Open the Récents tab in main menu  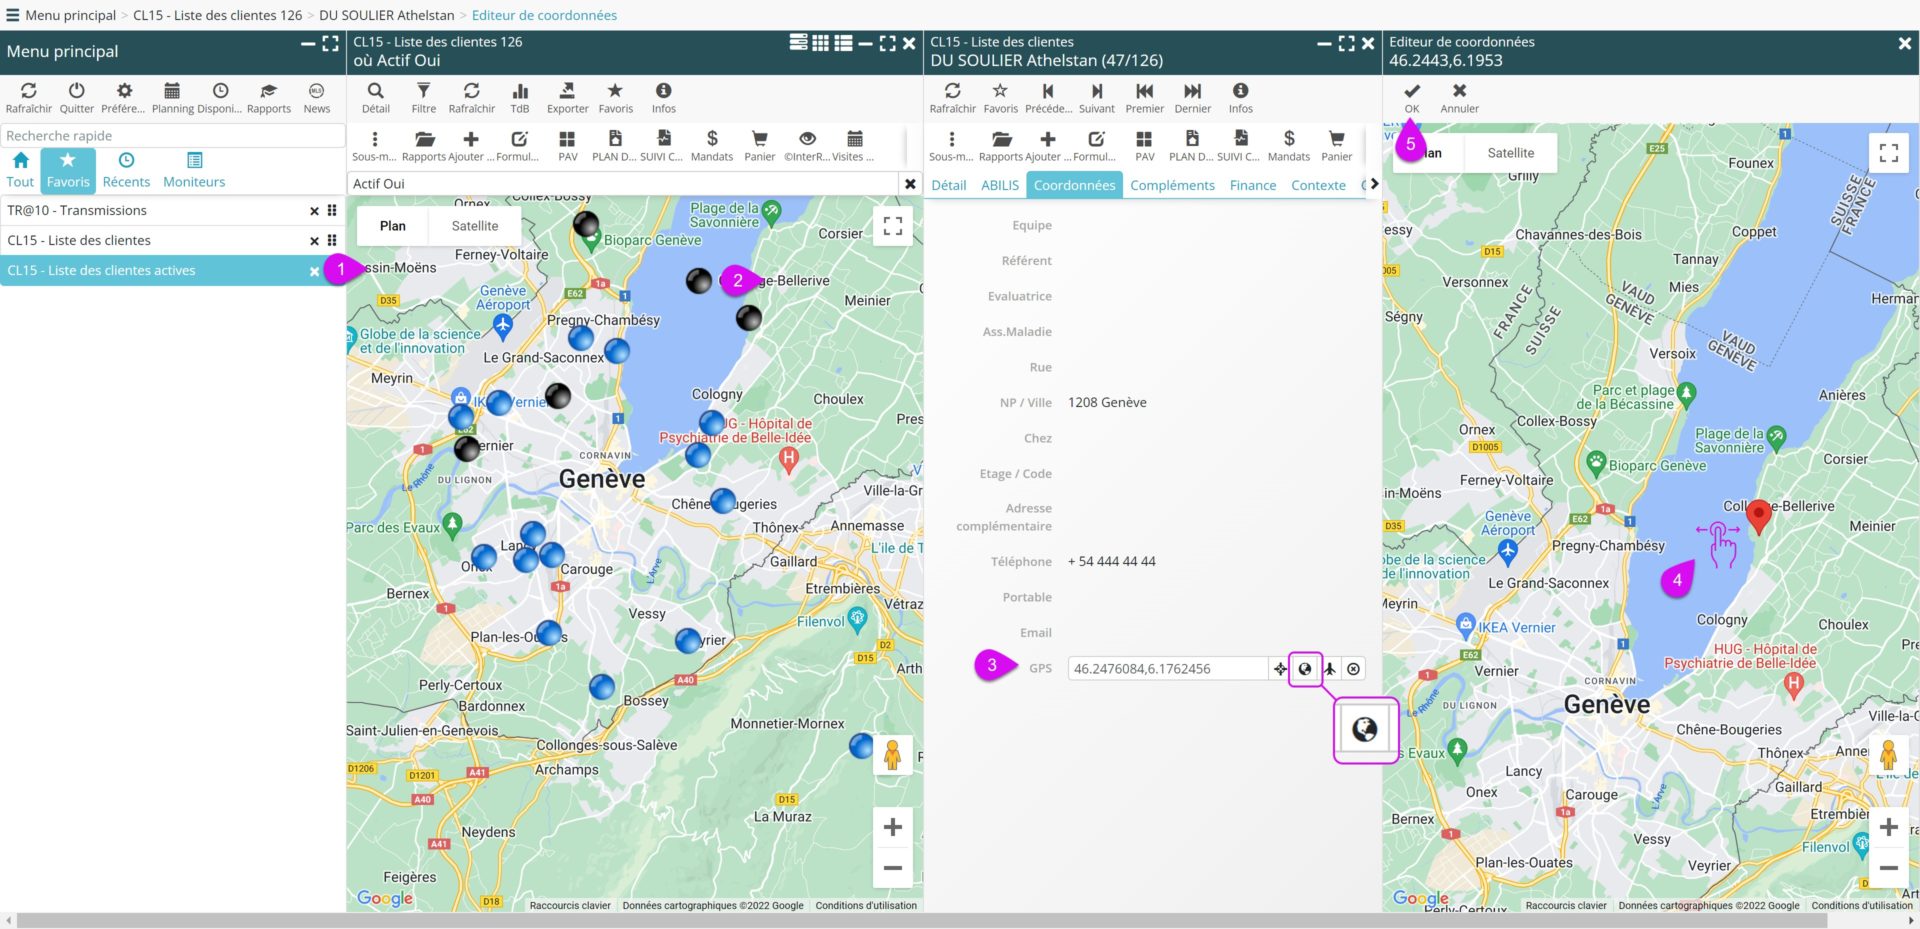click(x=126, y=170)
